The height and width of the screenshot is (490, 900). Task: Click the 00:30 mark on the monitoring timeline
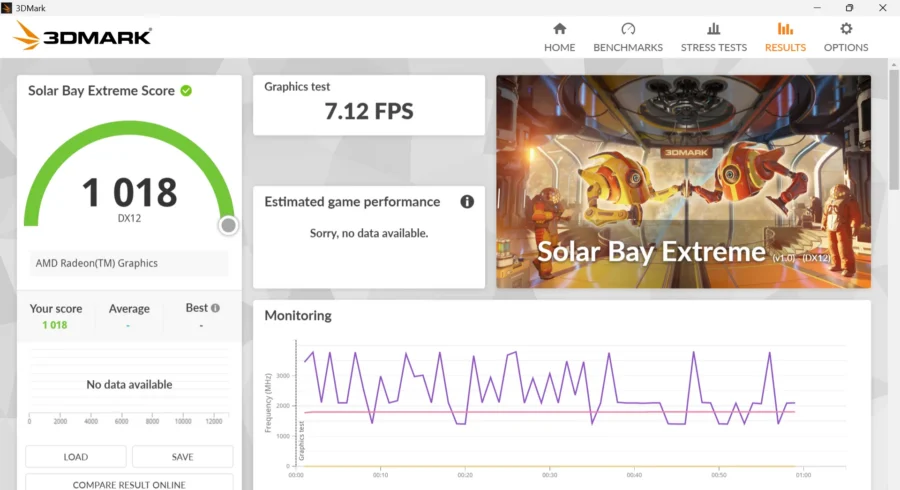[x=549, y=475]
